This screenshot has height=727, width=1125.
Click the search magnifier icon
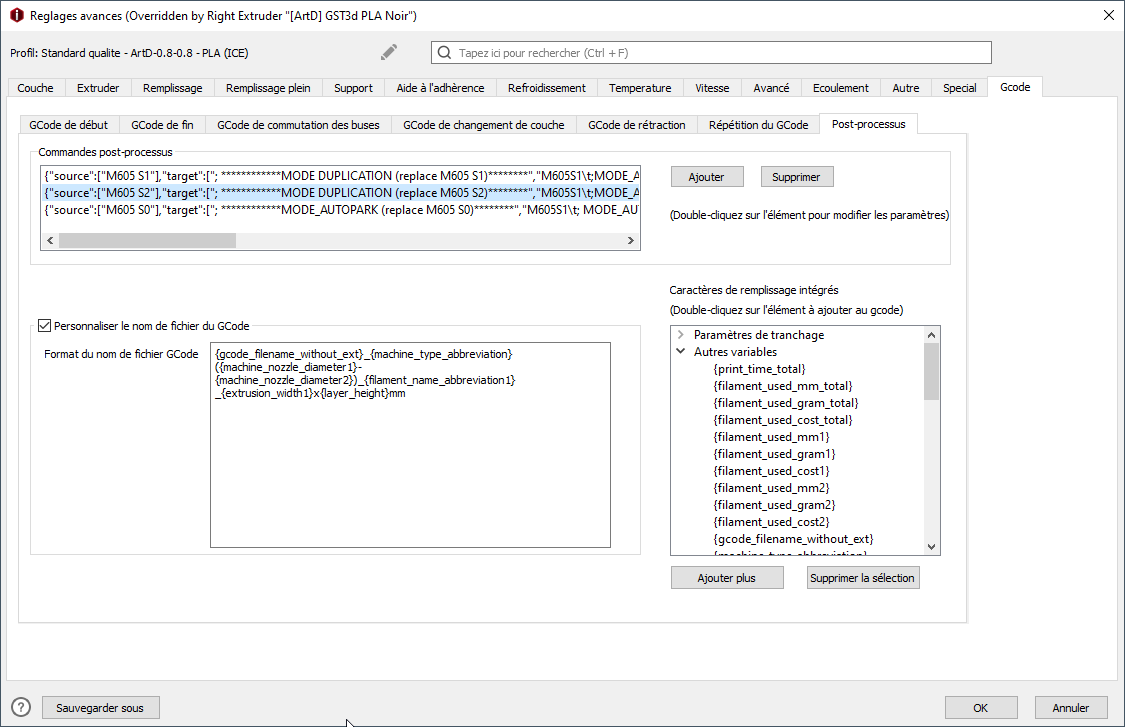pyautogui.click(x=444, y=52)
